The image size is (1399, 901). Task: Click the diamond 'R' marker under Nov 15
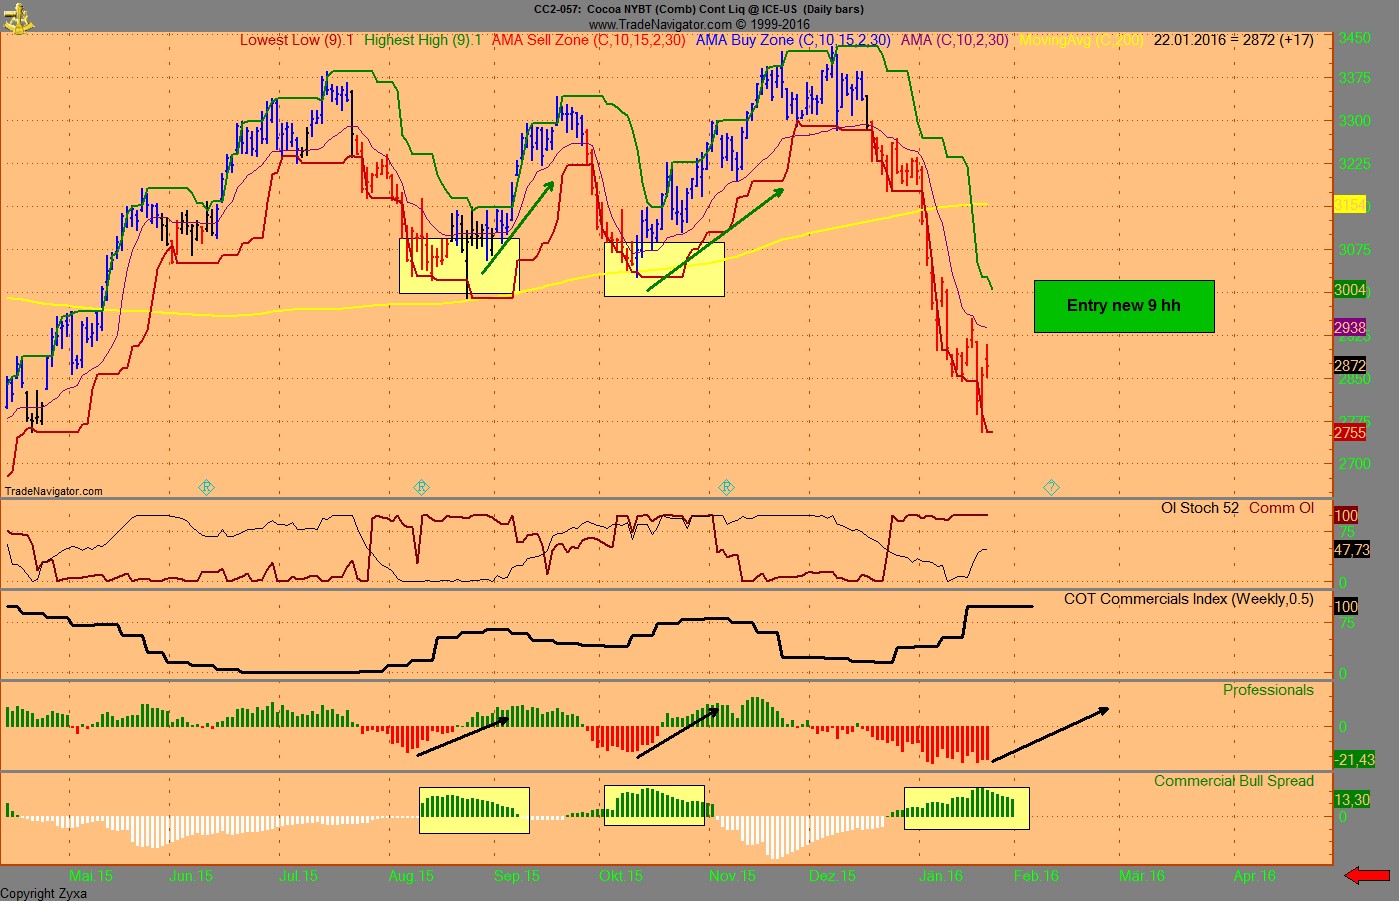point(727,488)
